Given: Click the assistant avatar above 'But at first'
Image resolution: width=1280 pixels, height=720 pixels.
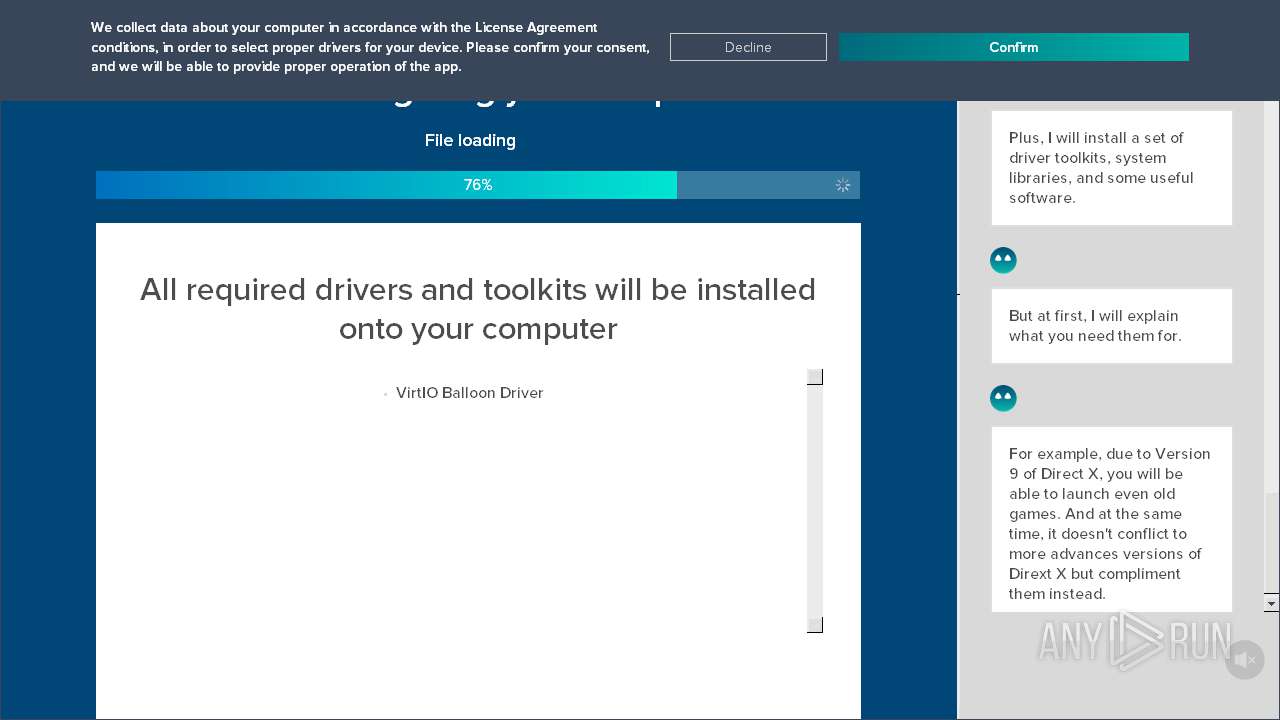Looking at the screenshot, I should coord(1003,261).
